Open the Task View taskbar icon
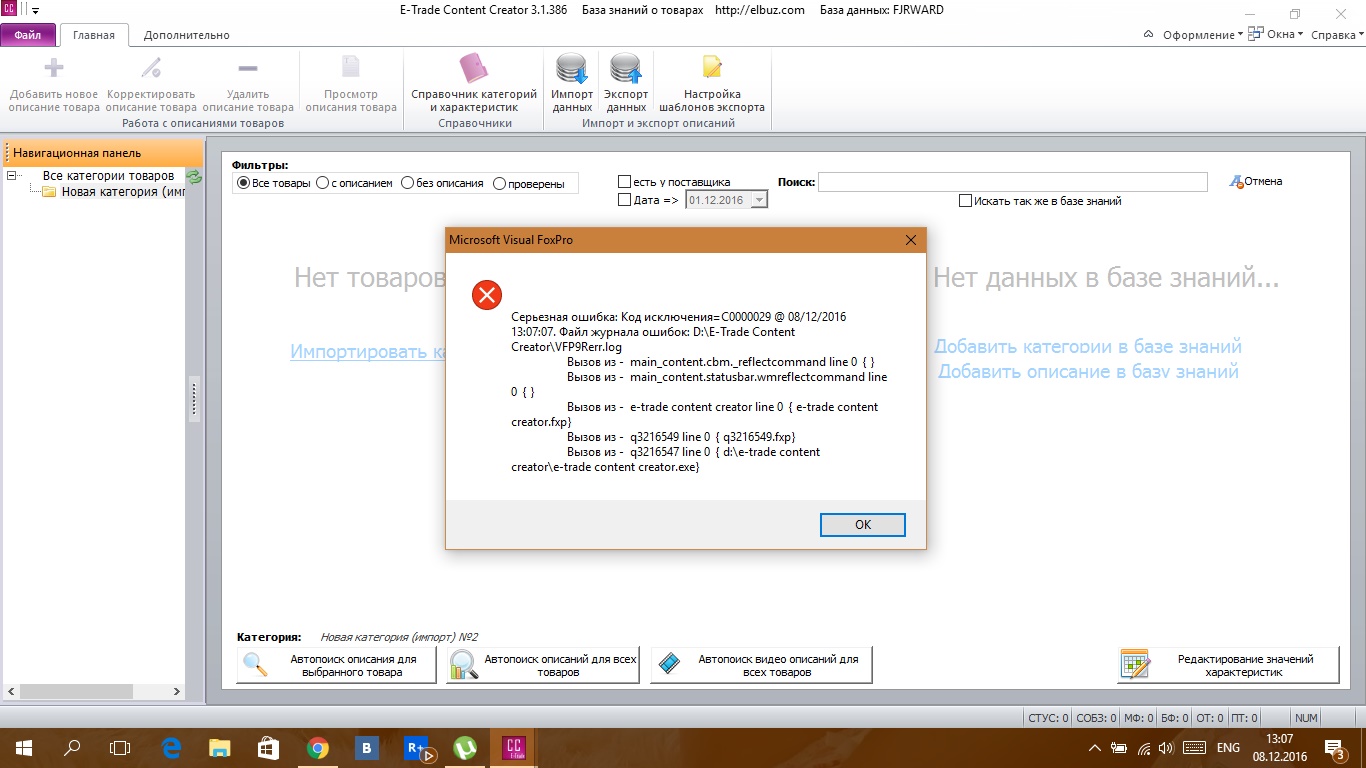This screenshot has height=768, width=1366. [120, 747]
